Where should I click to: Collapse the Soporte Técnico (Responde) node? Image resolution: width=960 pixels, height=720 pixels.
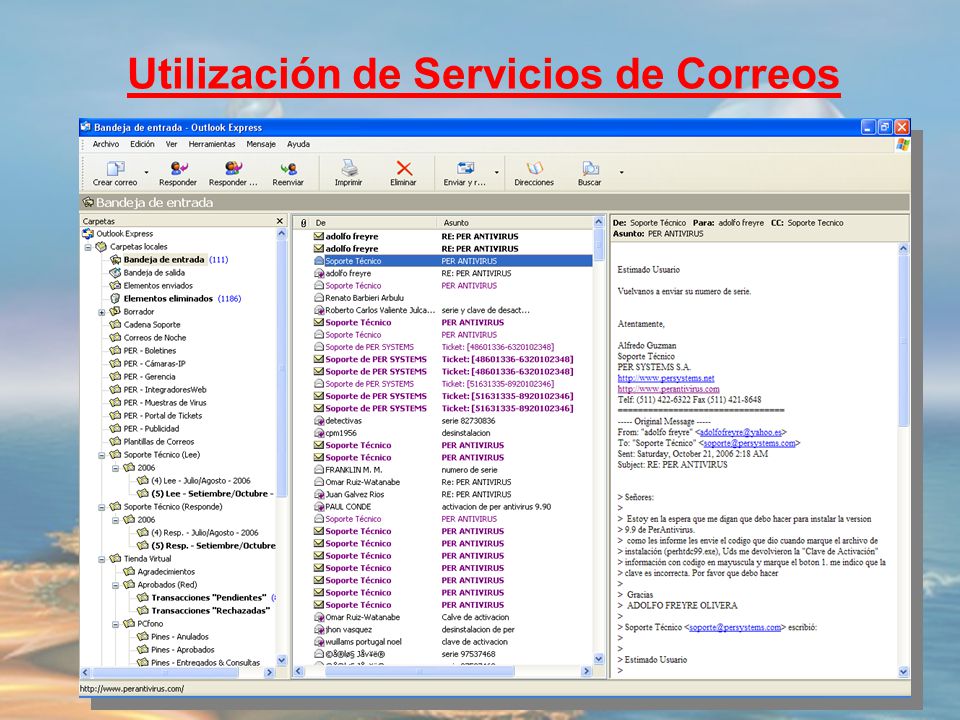click(x=102, y=508)
